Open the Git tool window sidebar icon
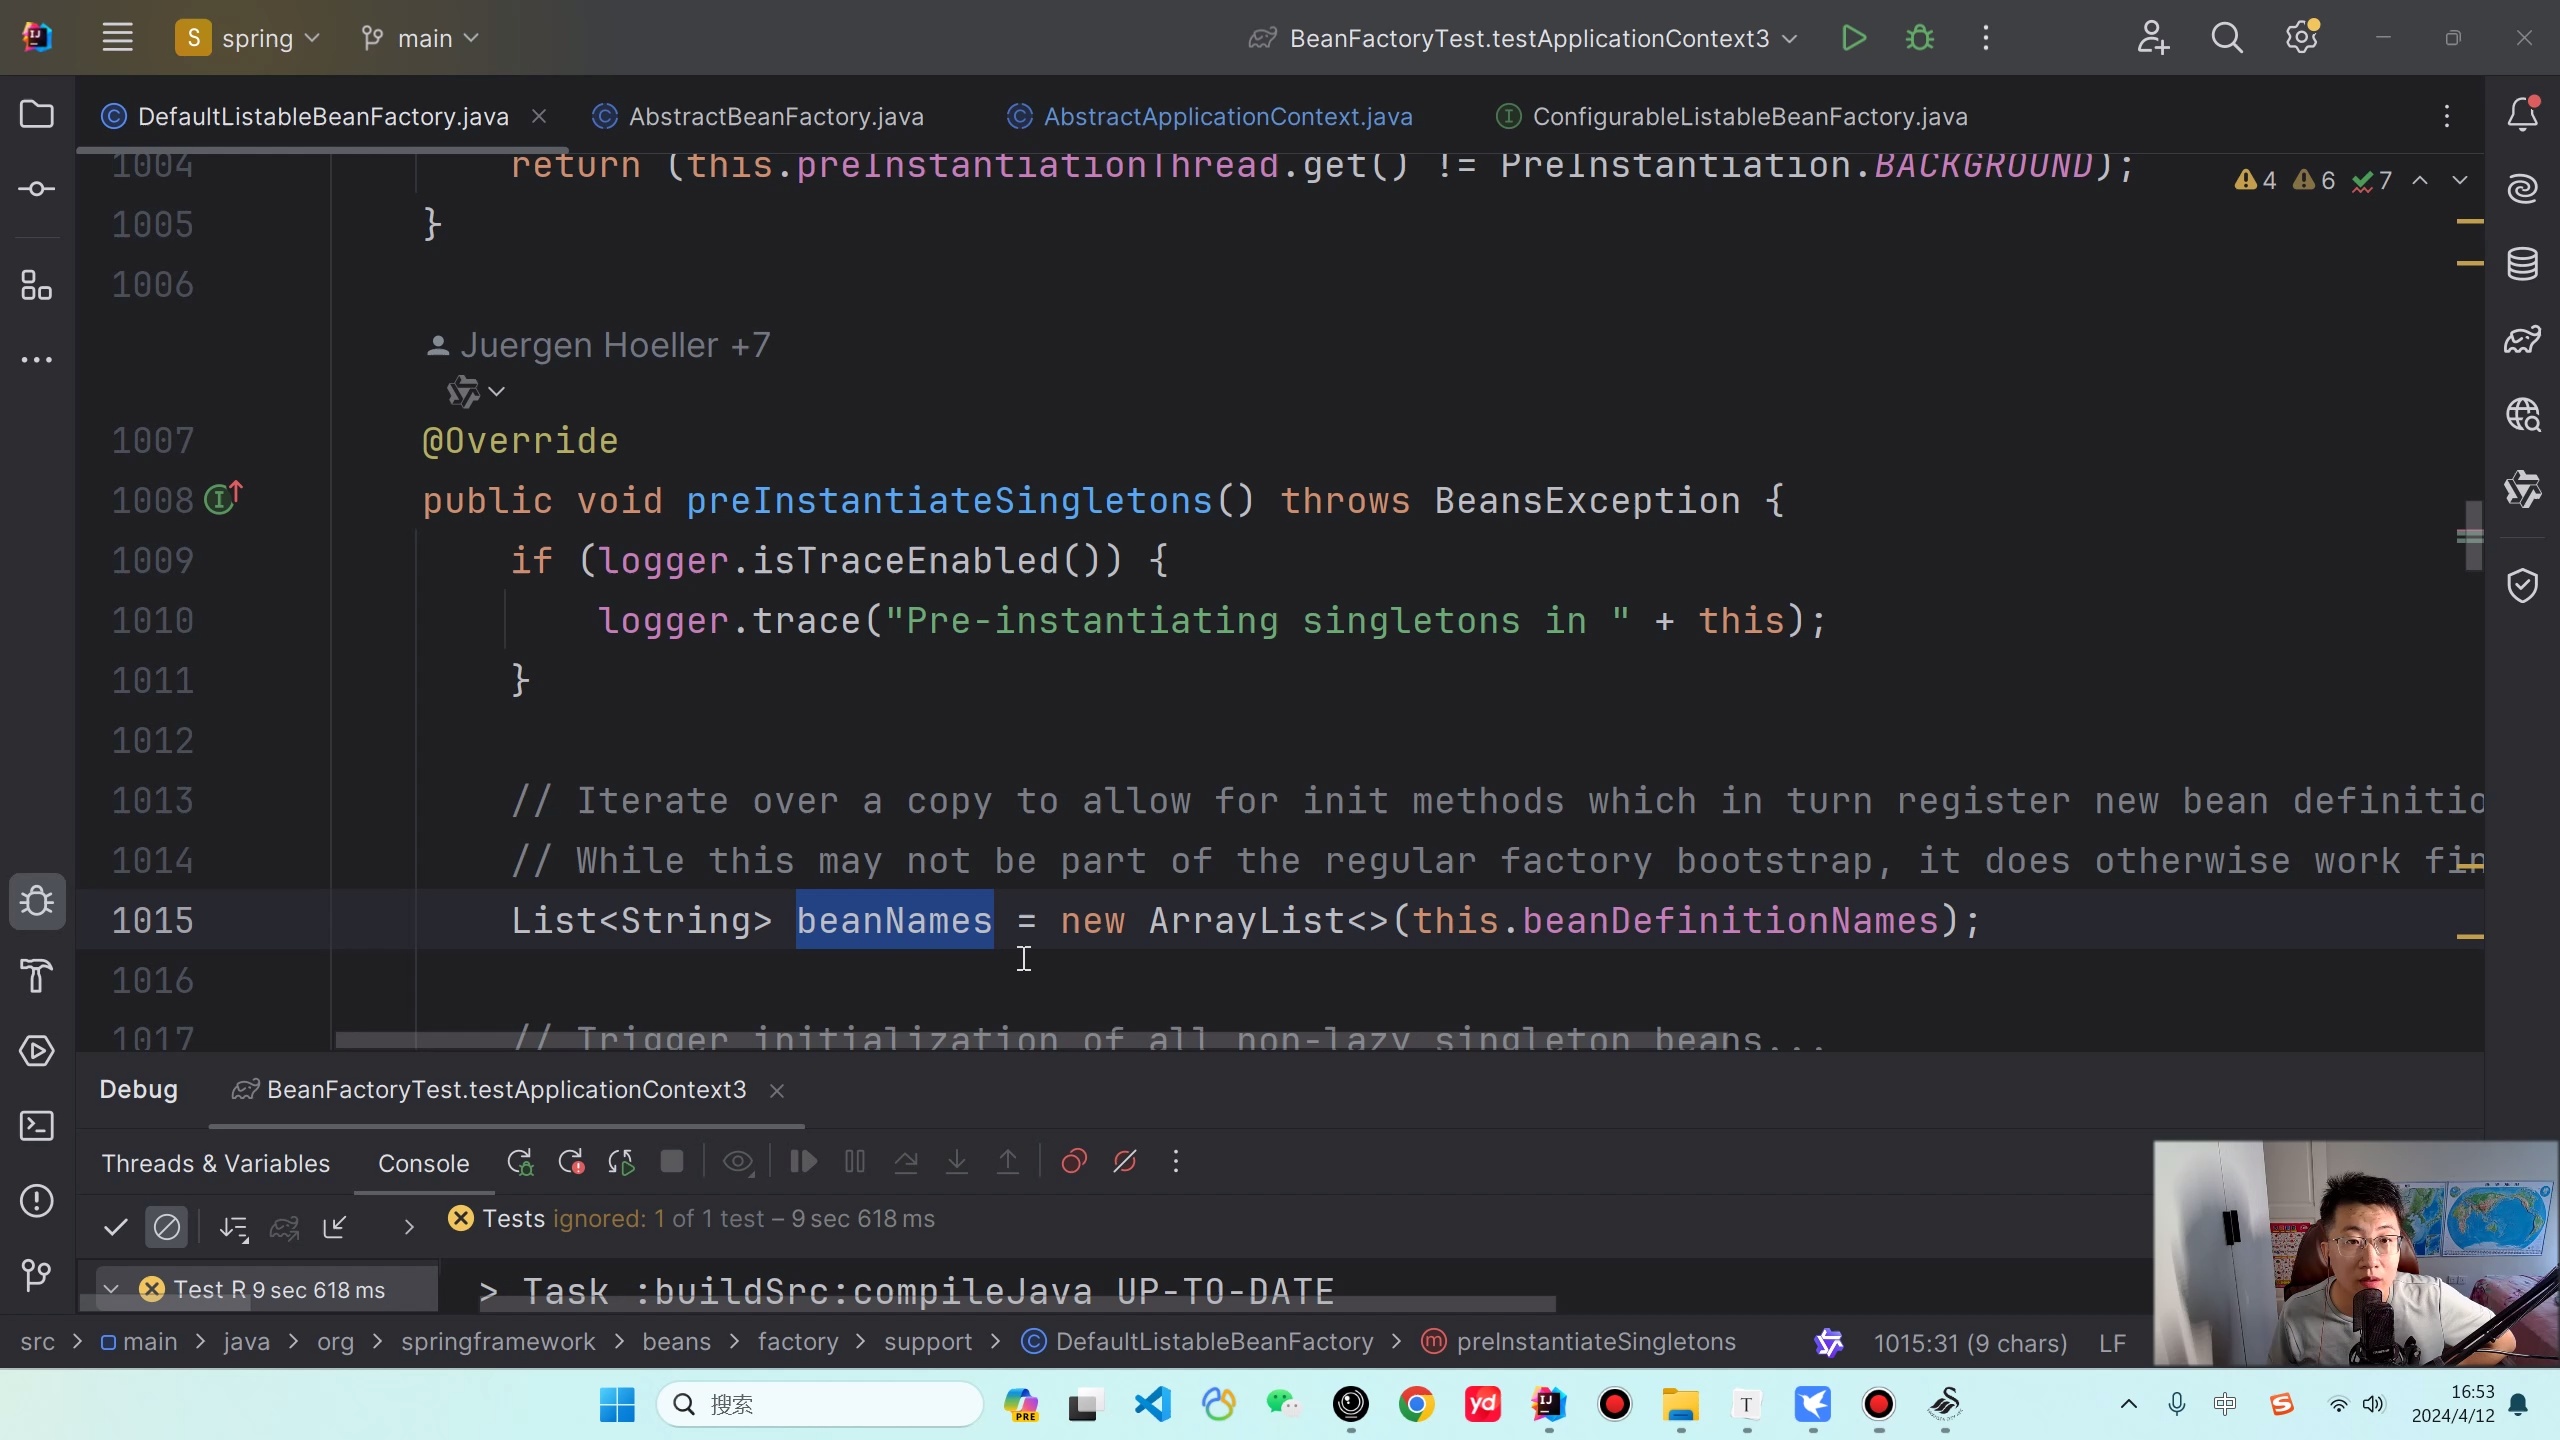Screen dimensions: 2560x1440 coord(37,1275)
